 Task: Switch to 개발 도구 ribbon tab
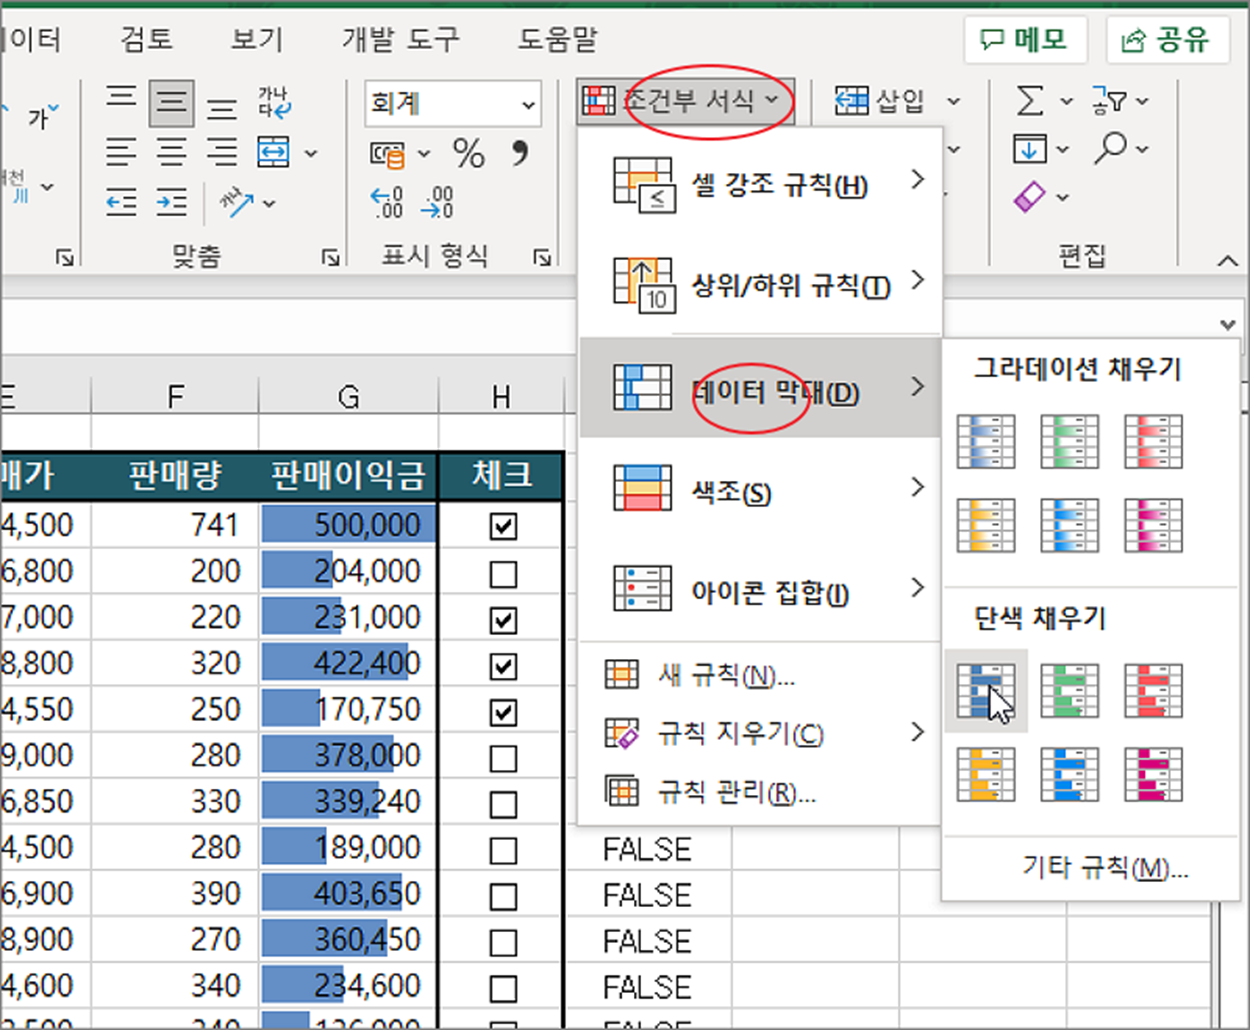[x=401, y=39]
